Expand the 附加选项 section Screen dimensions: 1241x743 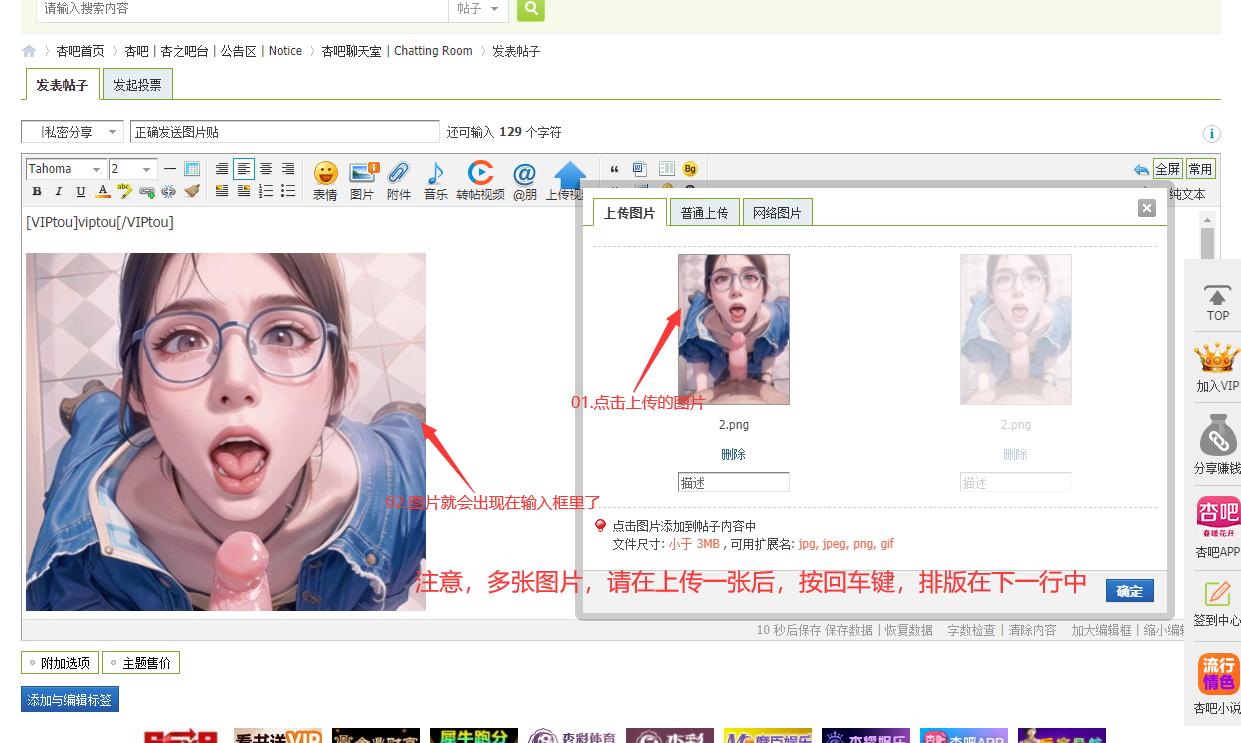(x=61, y=663)
